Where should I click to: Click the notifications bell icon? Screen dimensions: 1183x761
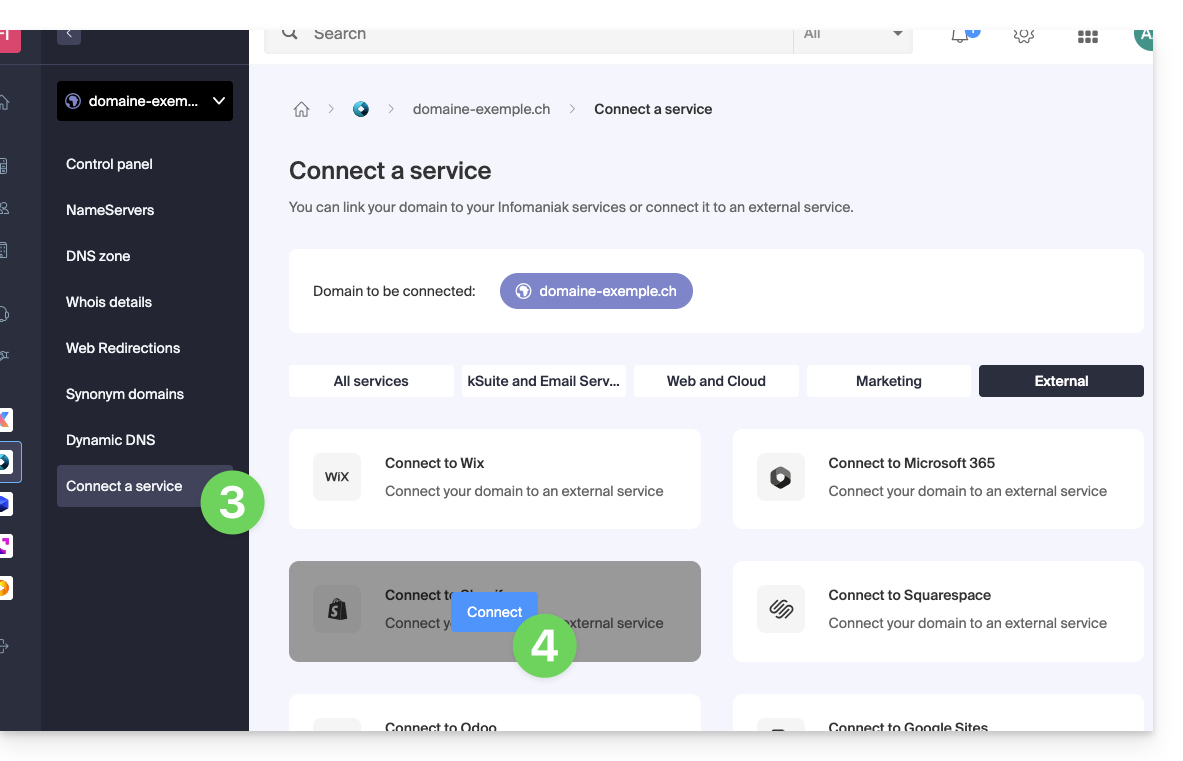click(960, 35)
